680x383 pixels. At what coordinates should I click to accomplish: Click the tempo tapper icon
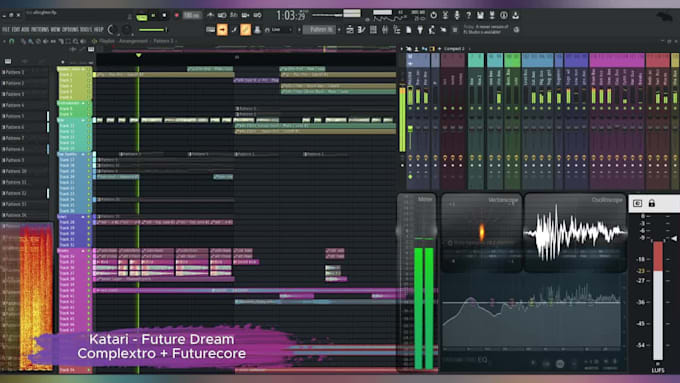click(432, 29)
